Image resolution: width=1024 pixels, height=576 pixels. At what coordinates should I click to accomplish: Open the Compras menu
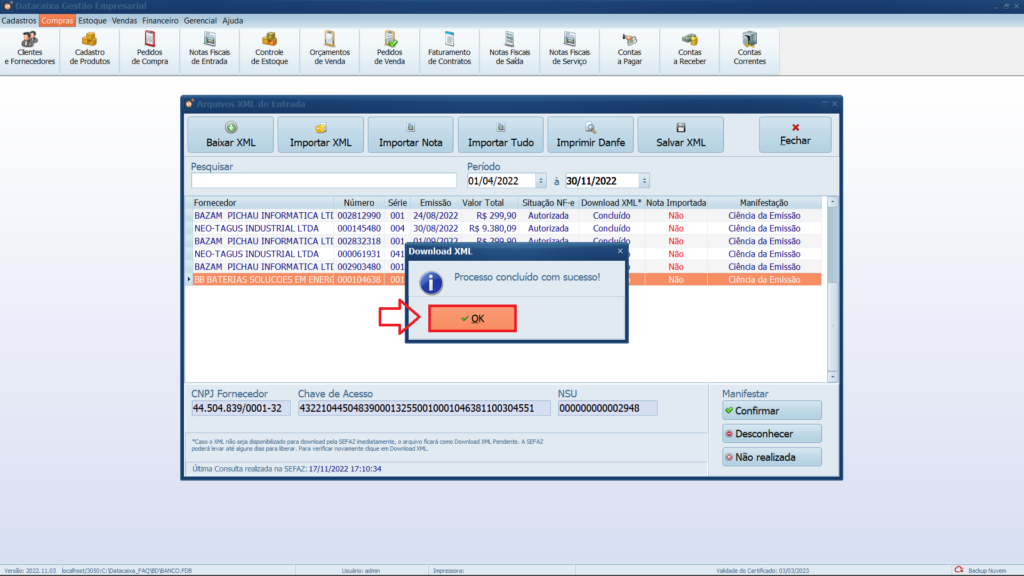(57, 20)
